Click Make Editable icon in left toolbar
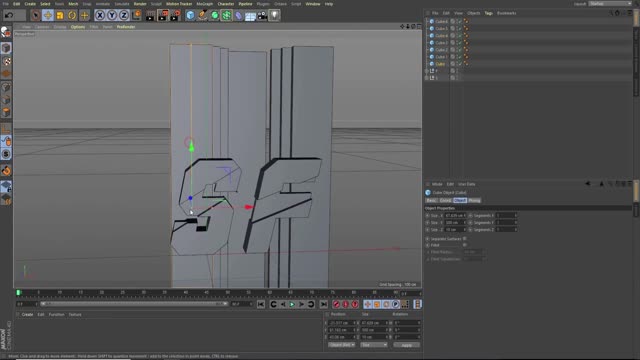 pos(6,33)
